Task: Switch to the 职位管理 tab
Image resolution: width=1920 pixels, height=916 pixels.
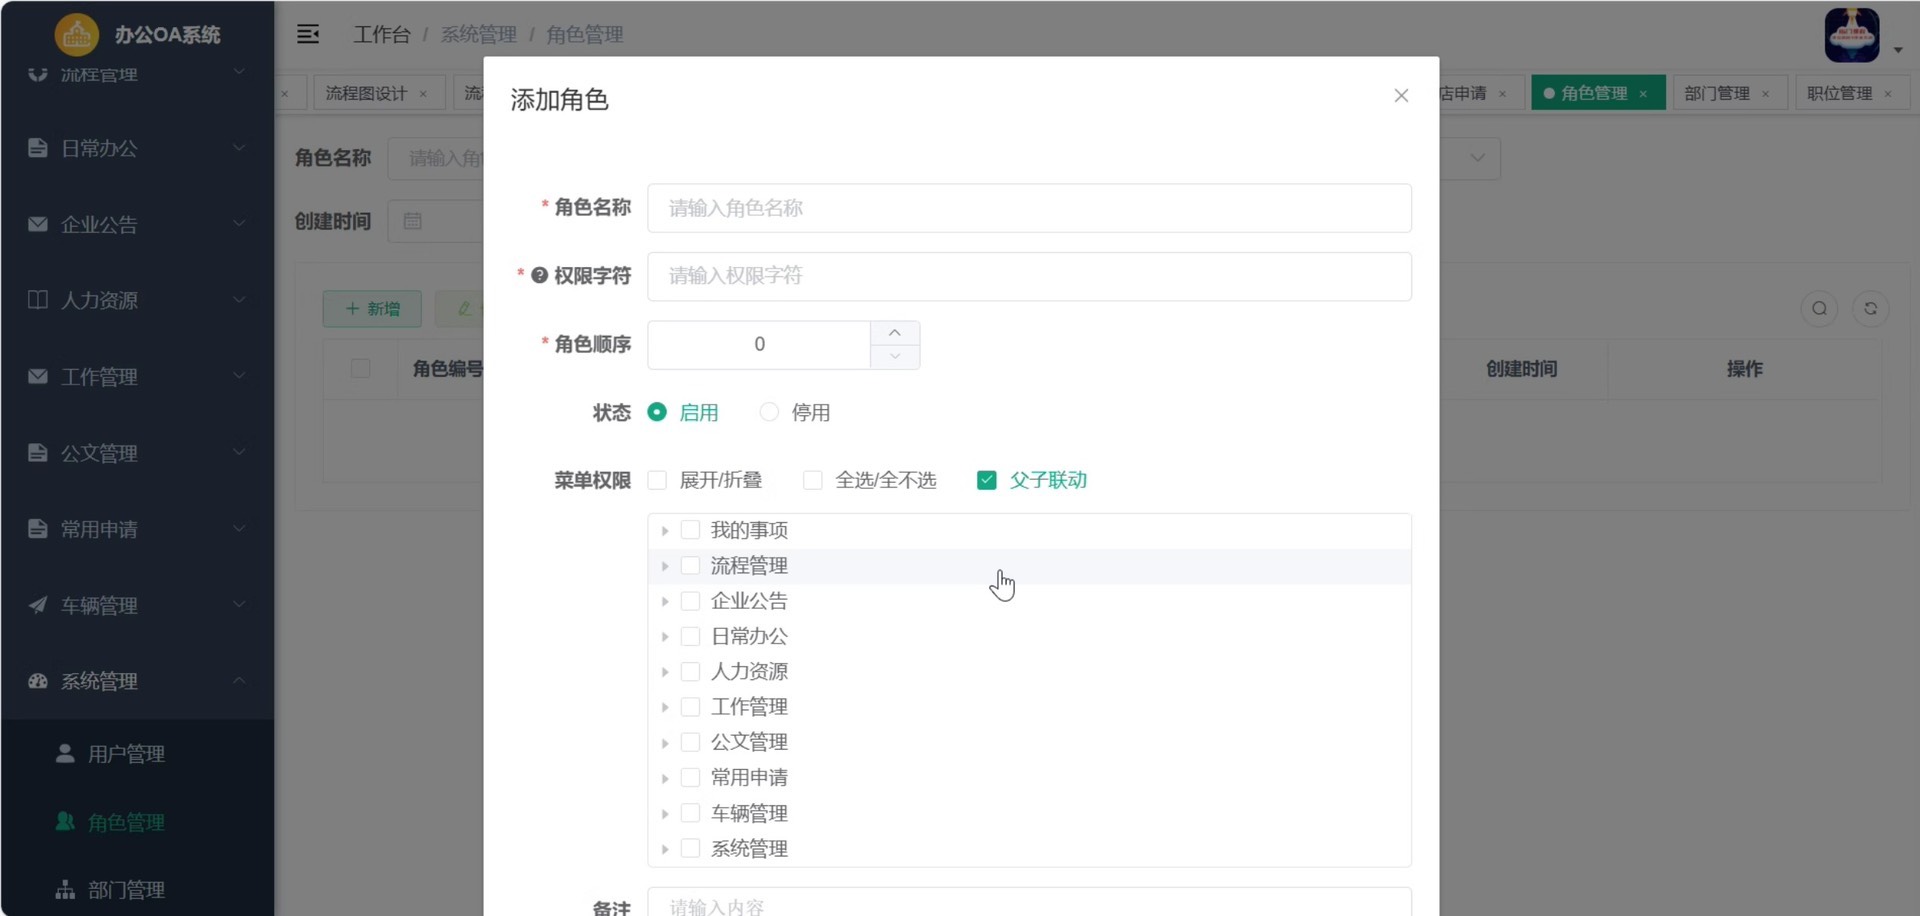Action: [1839, 93]
